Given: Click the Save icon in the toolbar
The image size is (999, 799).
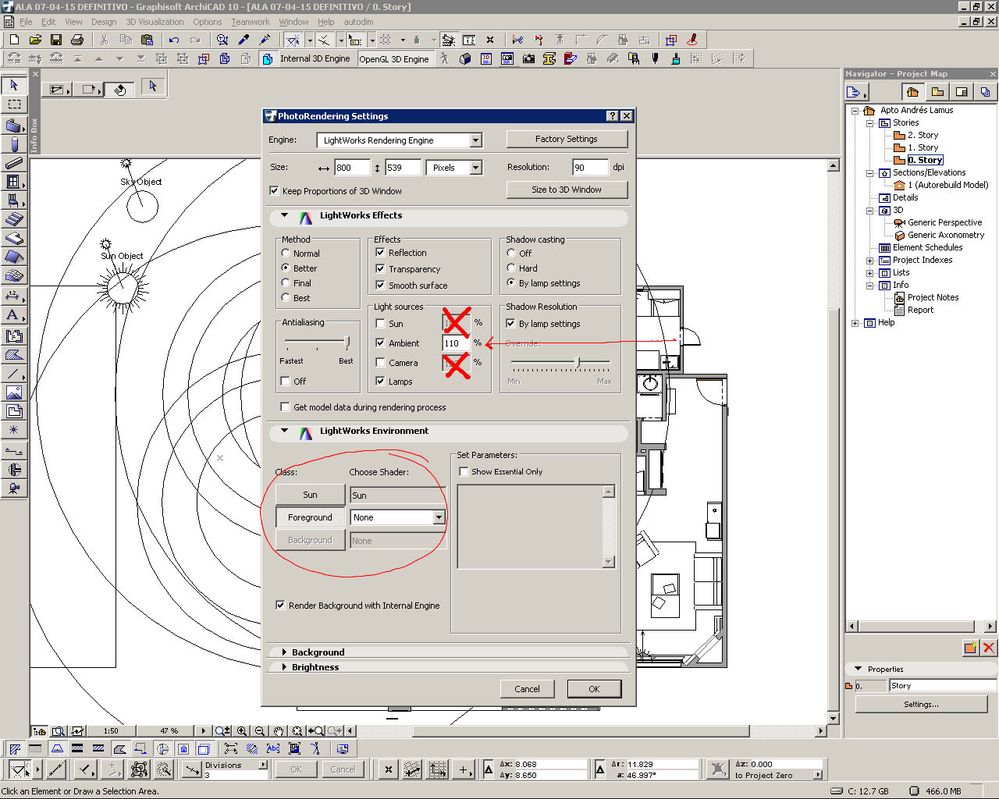Looking at the screenshot, I should [x=56, y=40].
